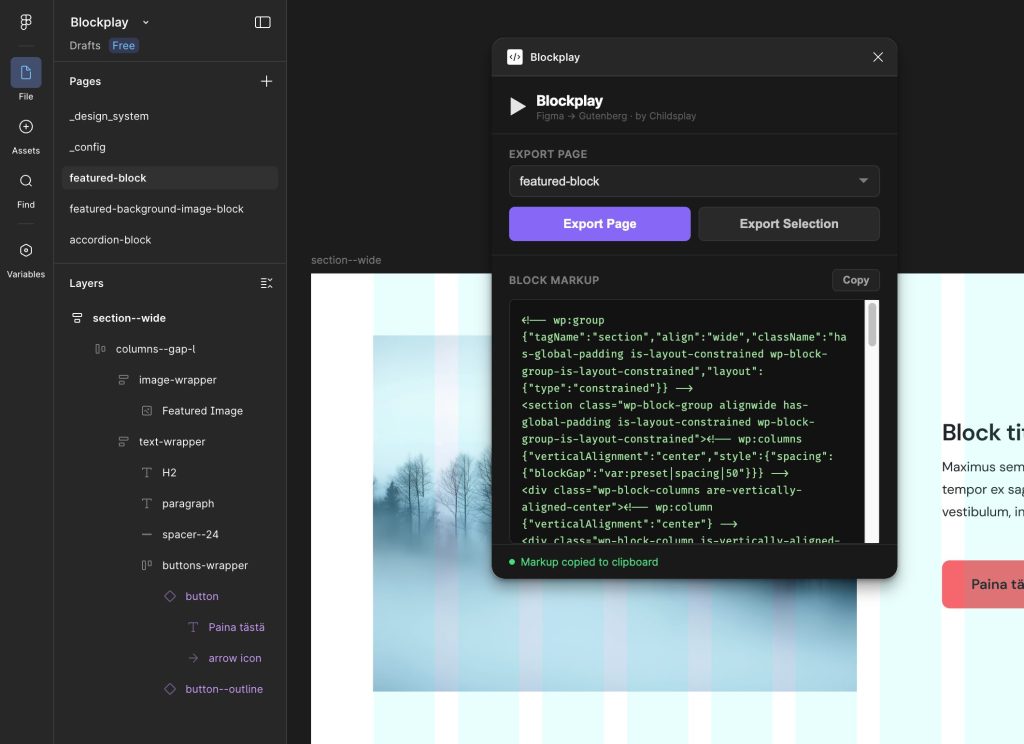Open the Variables panel icon

26,250
